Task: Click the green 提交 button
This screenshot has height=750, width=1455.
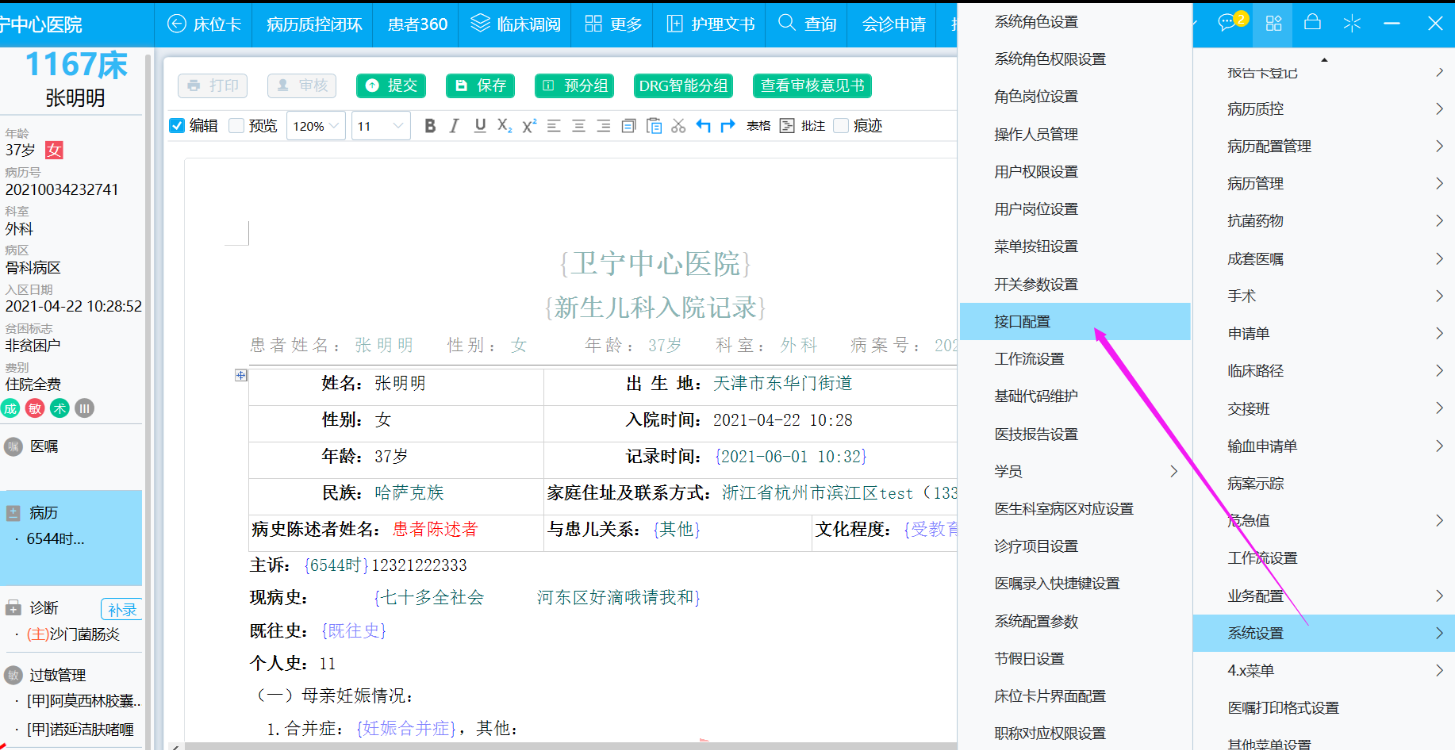Action: [391, 86]
